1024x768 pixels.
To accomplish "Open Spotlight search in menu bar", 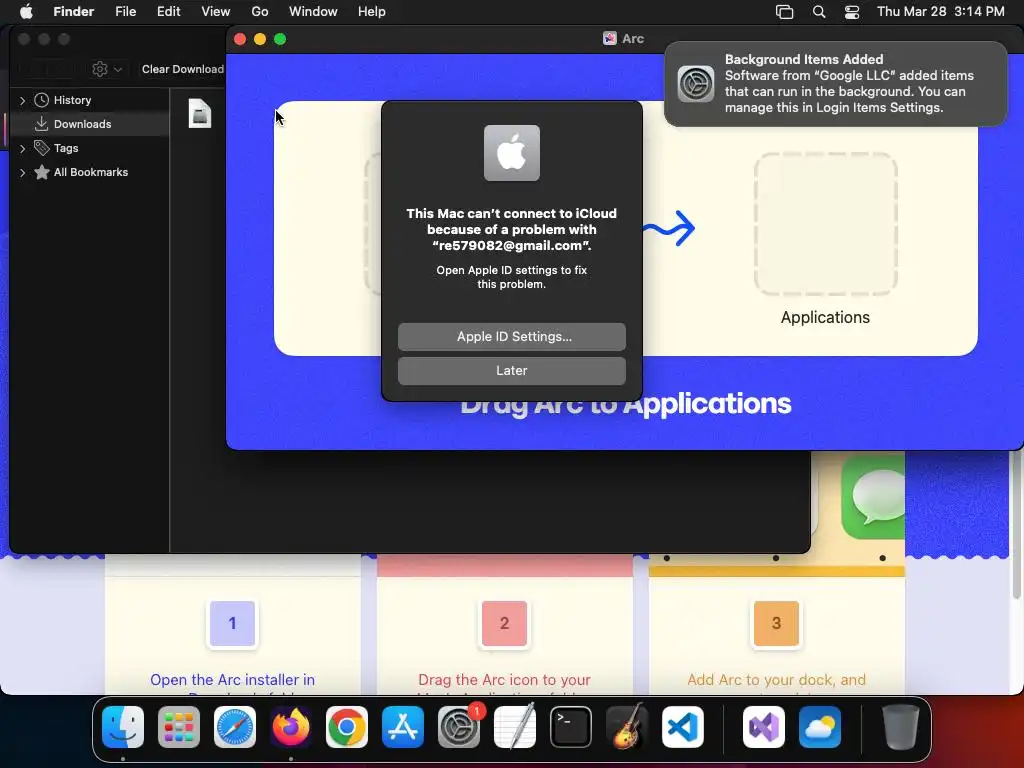I will click(819, 12).
